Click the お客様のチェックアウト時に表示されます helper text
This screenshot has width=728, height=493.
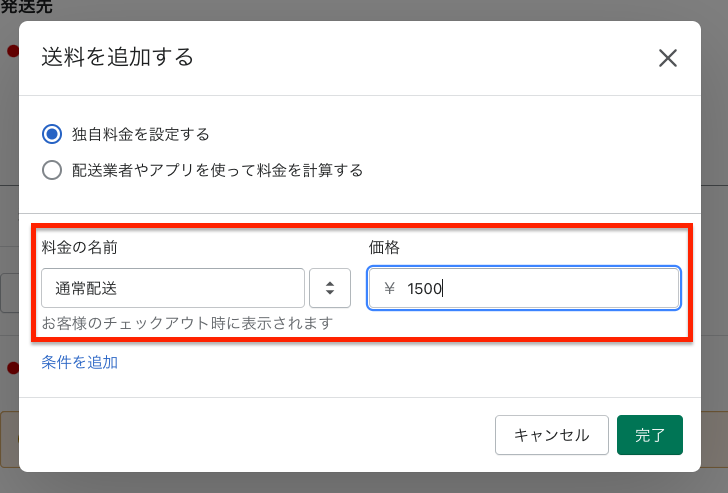tap(187, 323)
